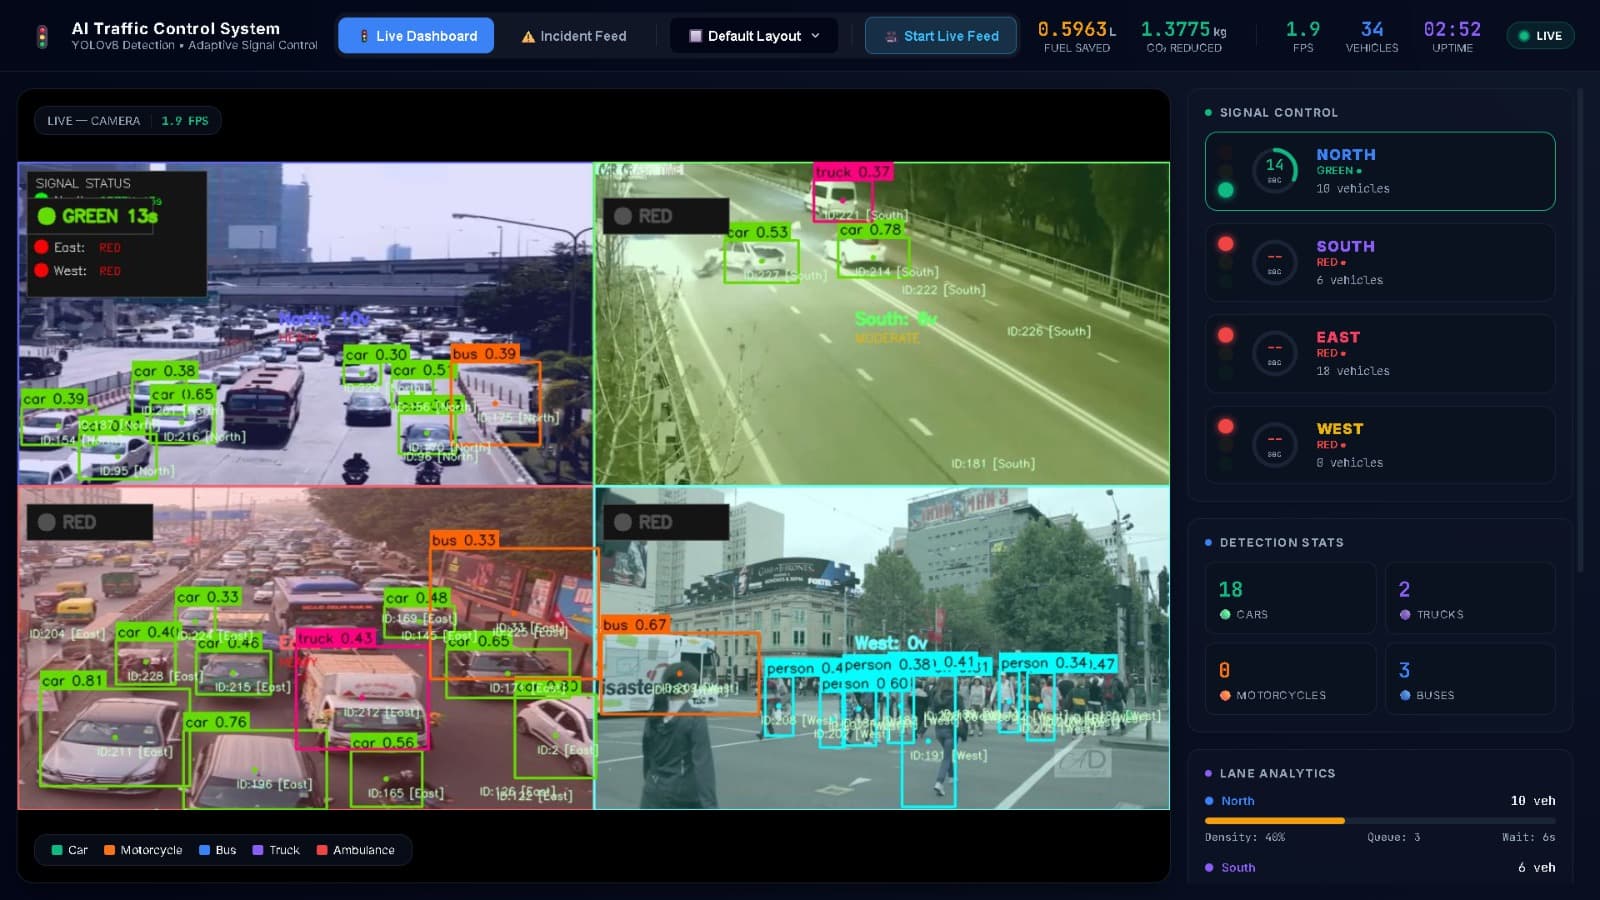The height and width of the screenshot is (900, 1600).
Task: Toggle the Car legend filter
Action: (69, 850)
